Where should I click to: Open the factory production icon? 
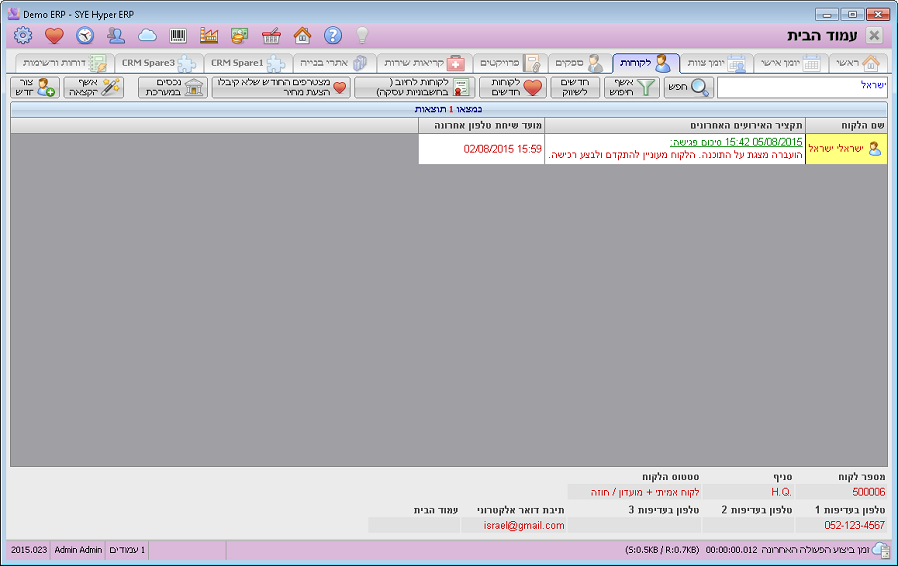pos(209,36)
